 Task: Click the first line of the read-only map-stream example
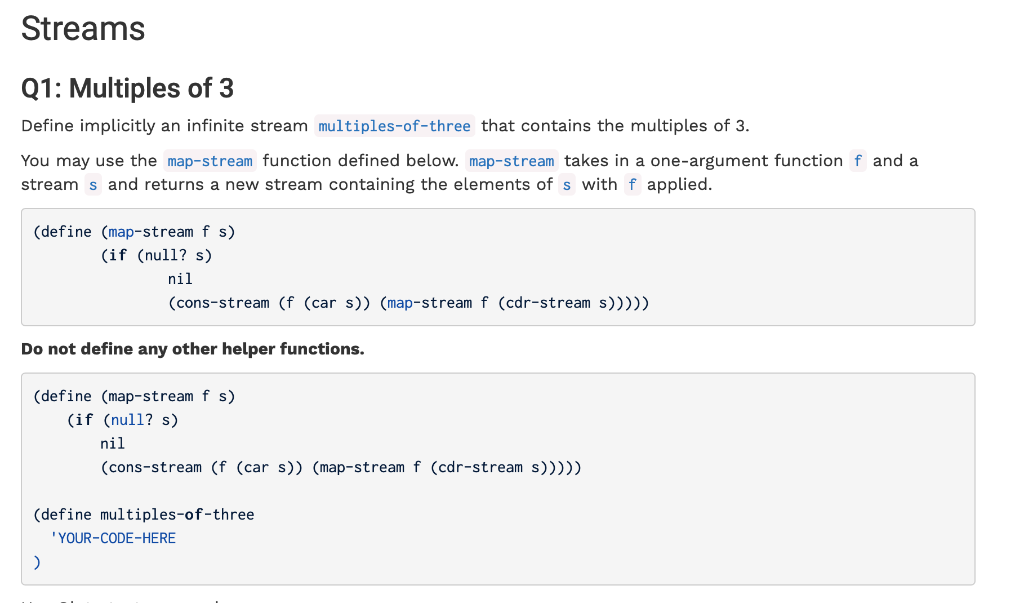[134, 232]
